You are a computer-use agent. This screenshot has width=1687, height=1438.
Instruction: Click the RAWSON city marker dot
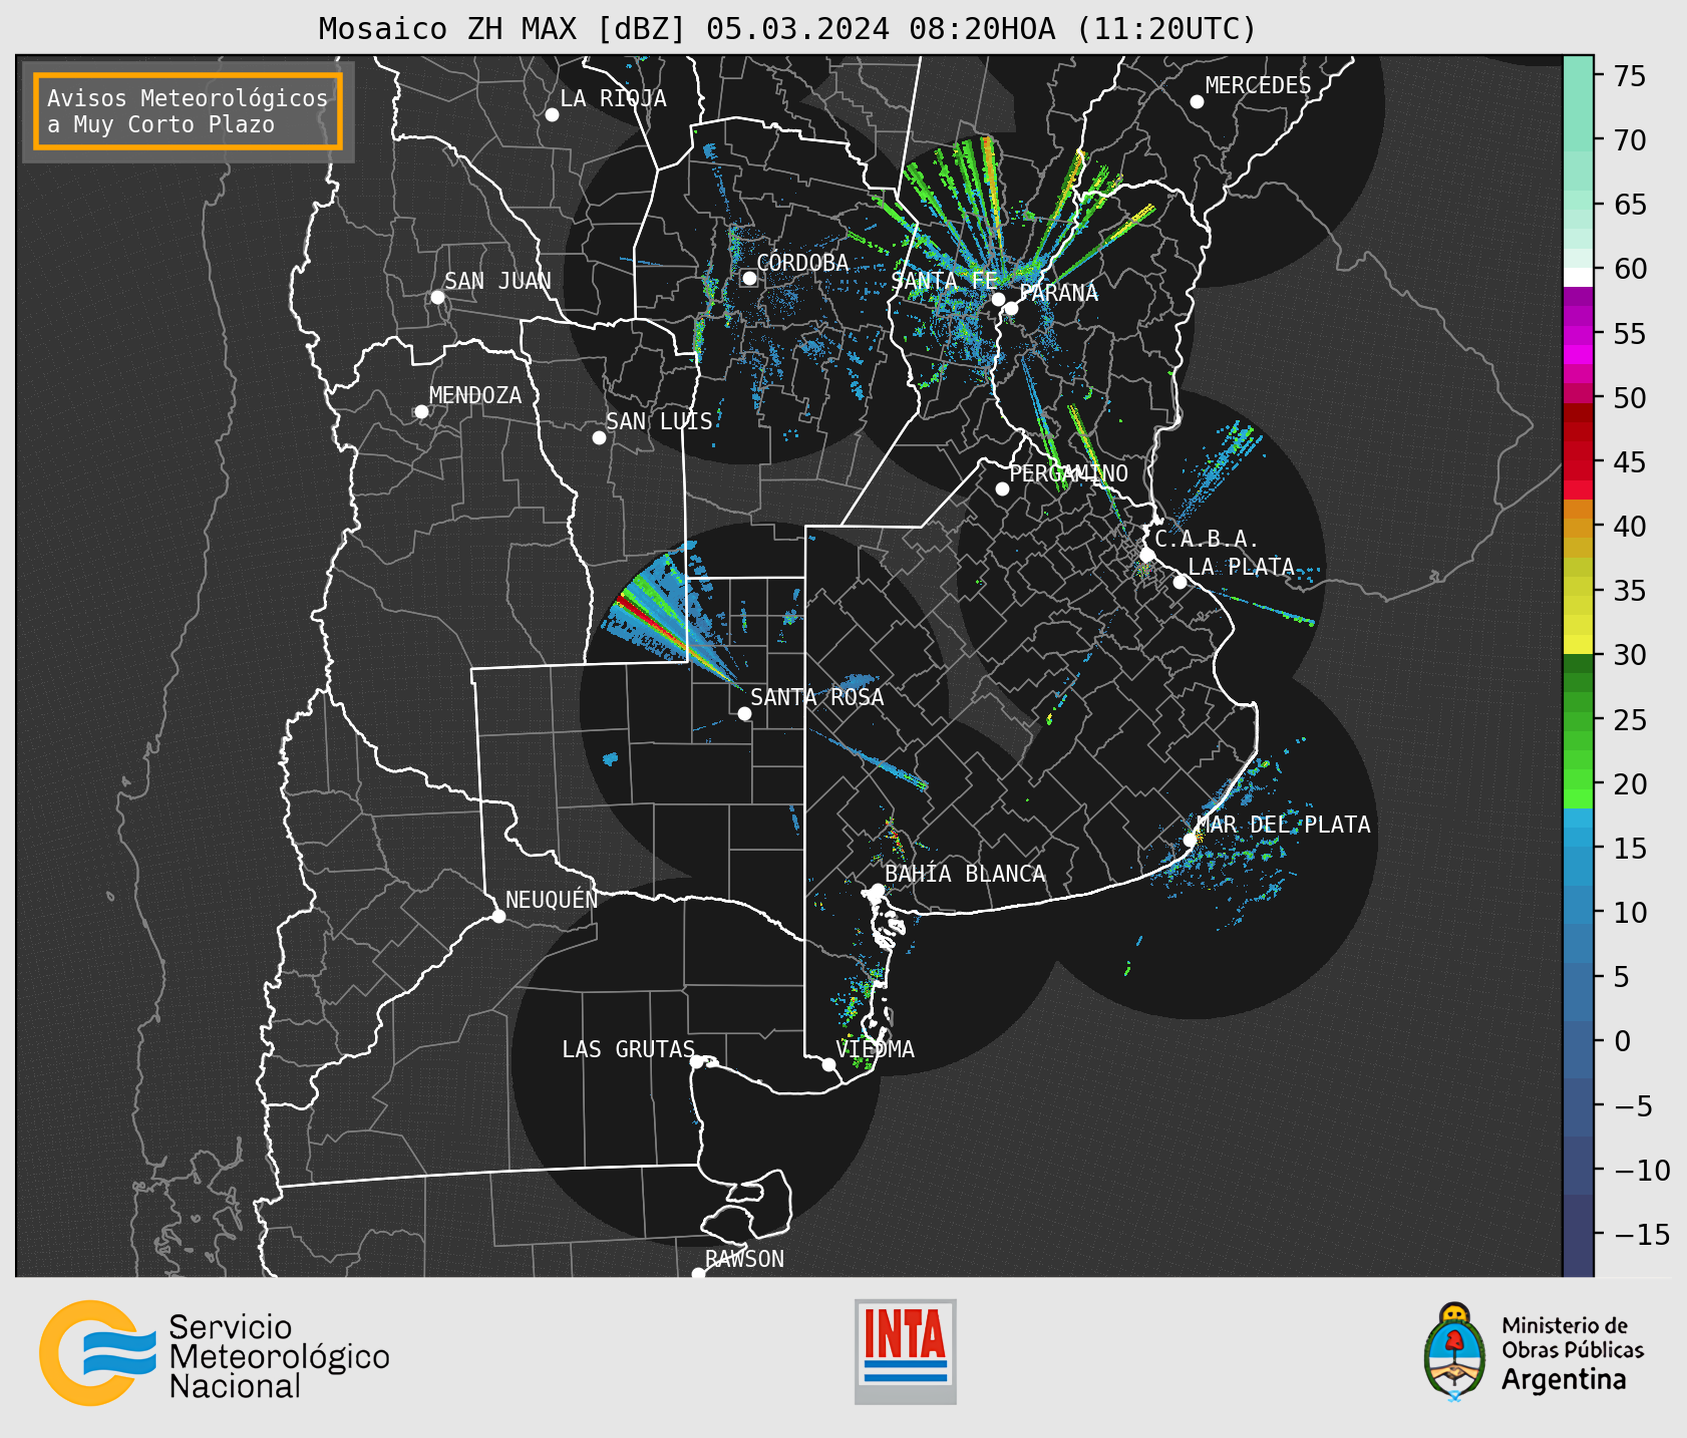[x=698, y=1274]
